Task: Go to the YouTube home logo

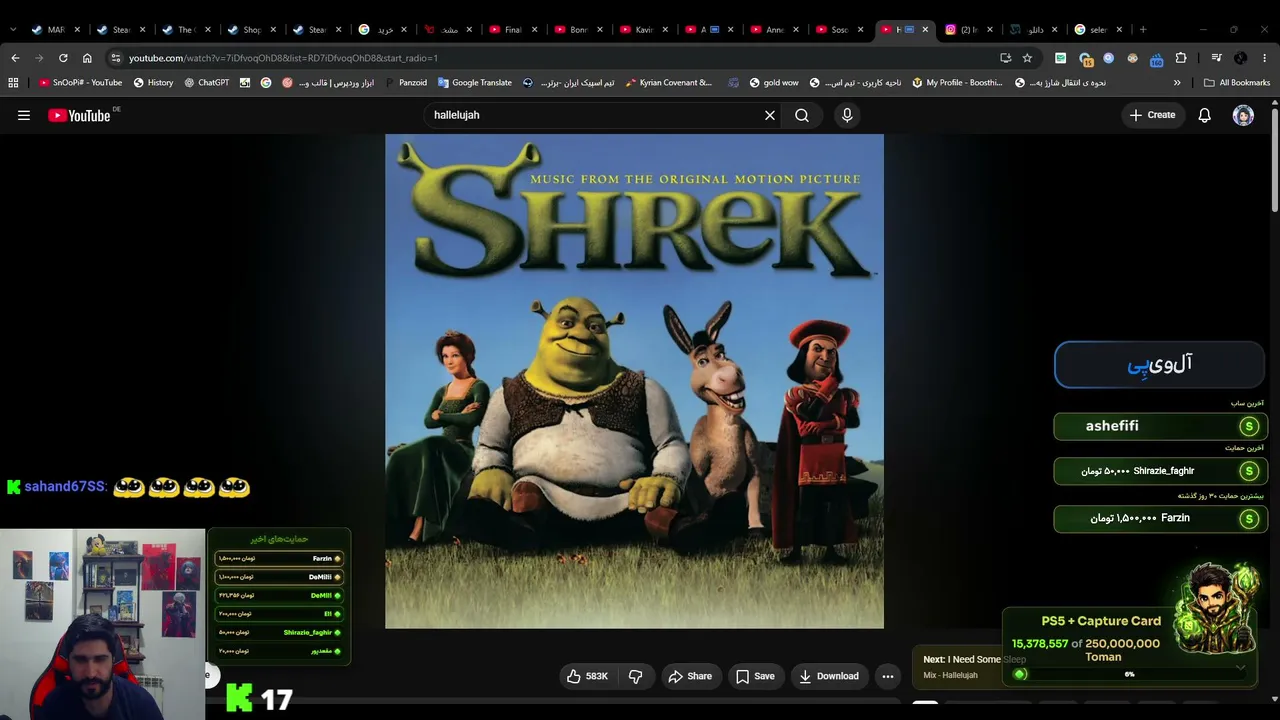Action: click(79, 116)
